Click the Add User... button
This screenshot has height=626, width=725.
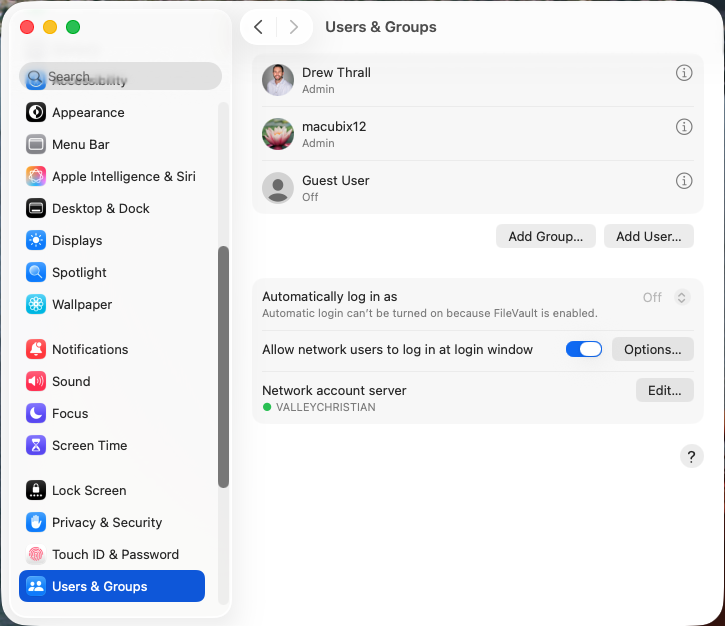click(648, 236)
